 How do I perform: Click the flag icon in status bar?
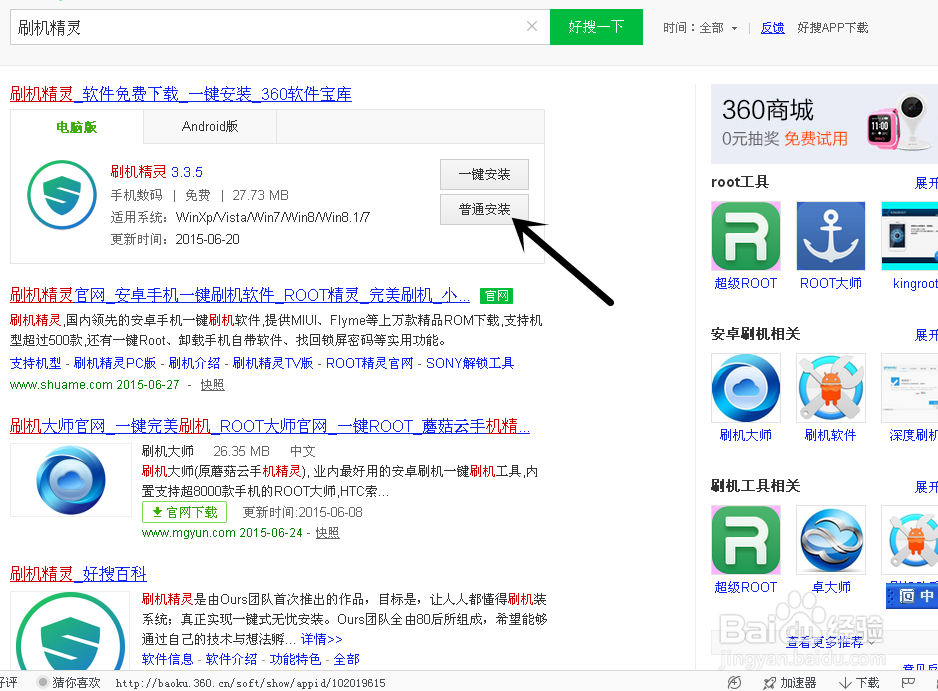coord(907,683)
